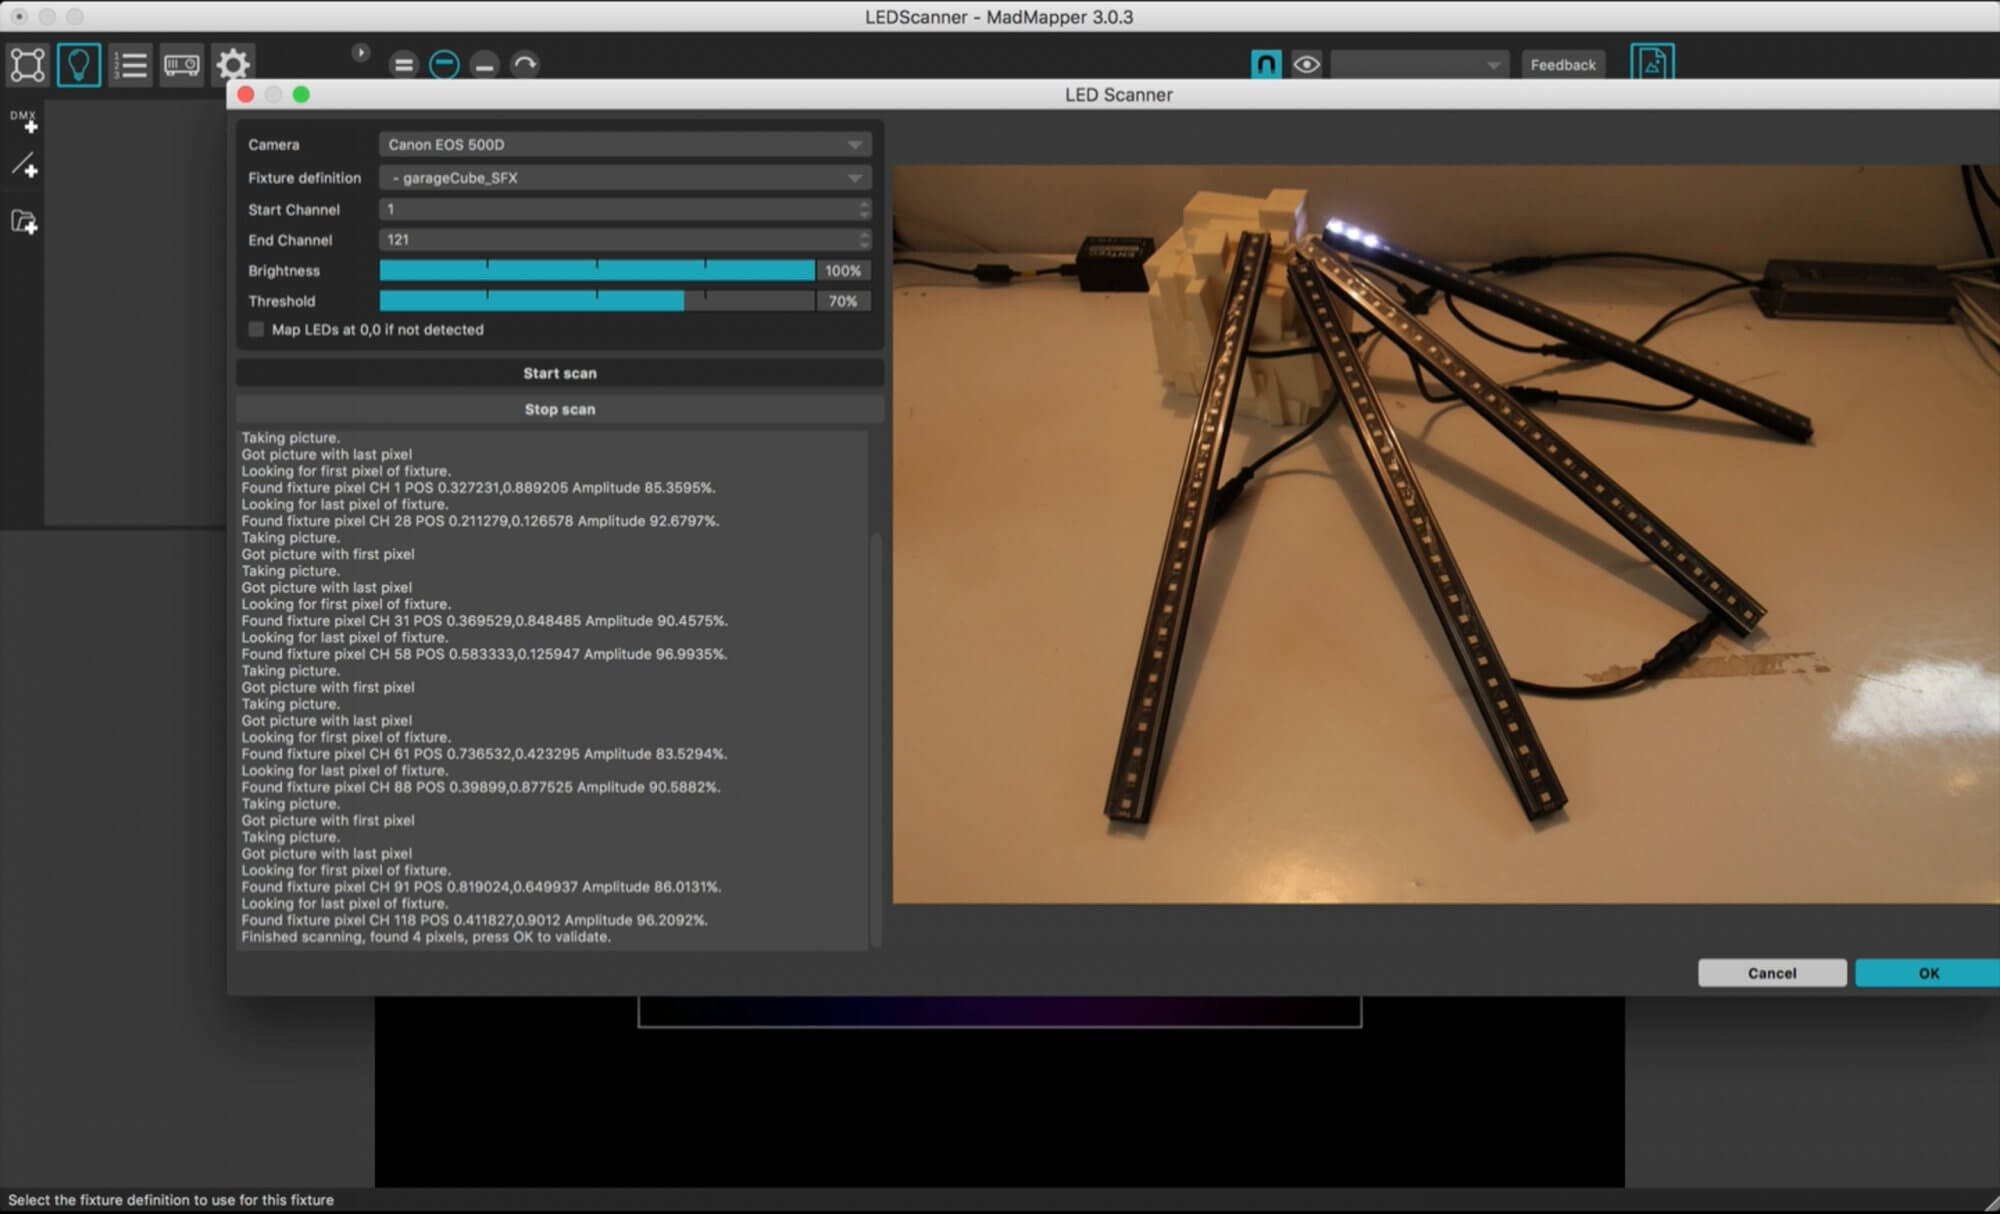The height and width of the screenshot is (1214, 2000).
Task: Click the Fixture definition label
Action: point(305,178)
